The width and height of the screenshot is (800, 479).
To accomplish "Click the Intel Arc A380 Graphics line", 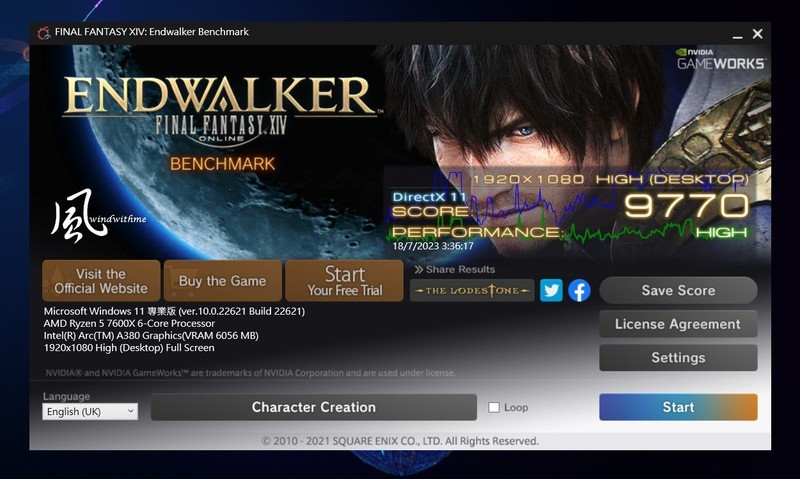I will coord(151,336).
